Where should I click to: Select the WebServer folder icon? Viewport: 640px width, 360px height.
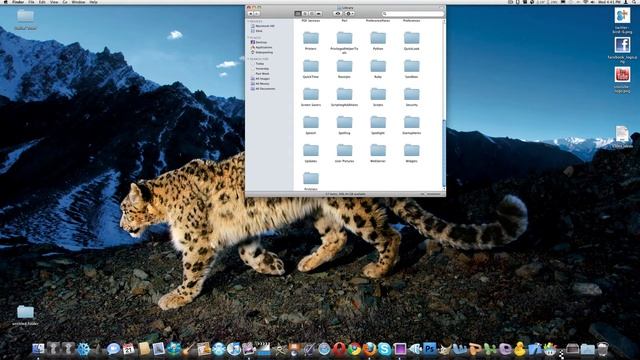pyautogui.click(x=378, y=151)
